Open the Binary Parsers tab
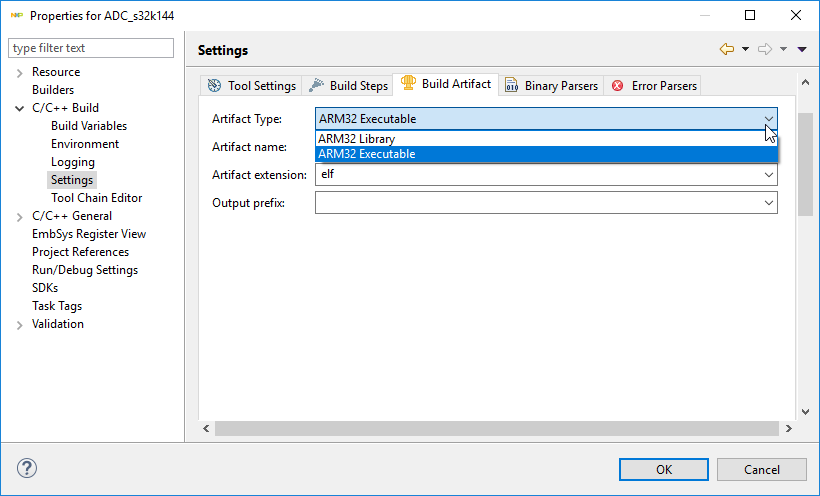 (x=551, y=86)
